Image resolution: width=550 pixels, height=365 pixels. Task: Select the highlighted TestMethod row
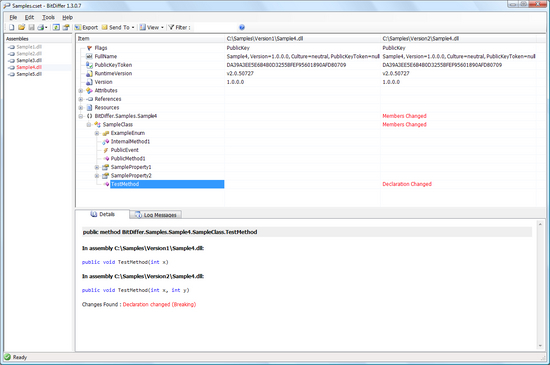coord(167,184)
